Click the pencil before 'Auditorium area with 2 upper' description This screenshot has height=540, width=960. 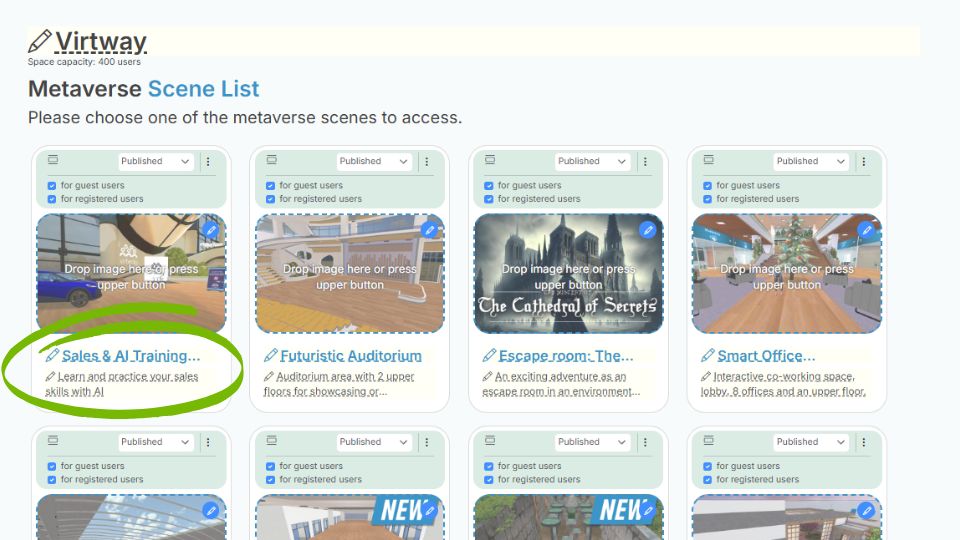click(x=269, y=377)
